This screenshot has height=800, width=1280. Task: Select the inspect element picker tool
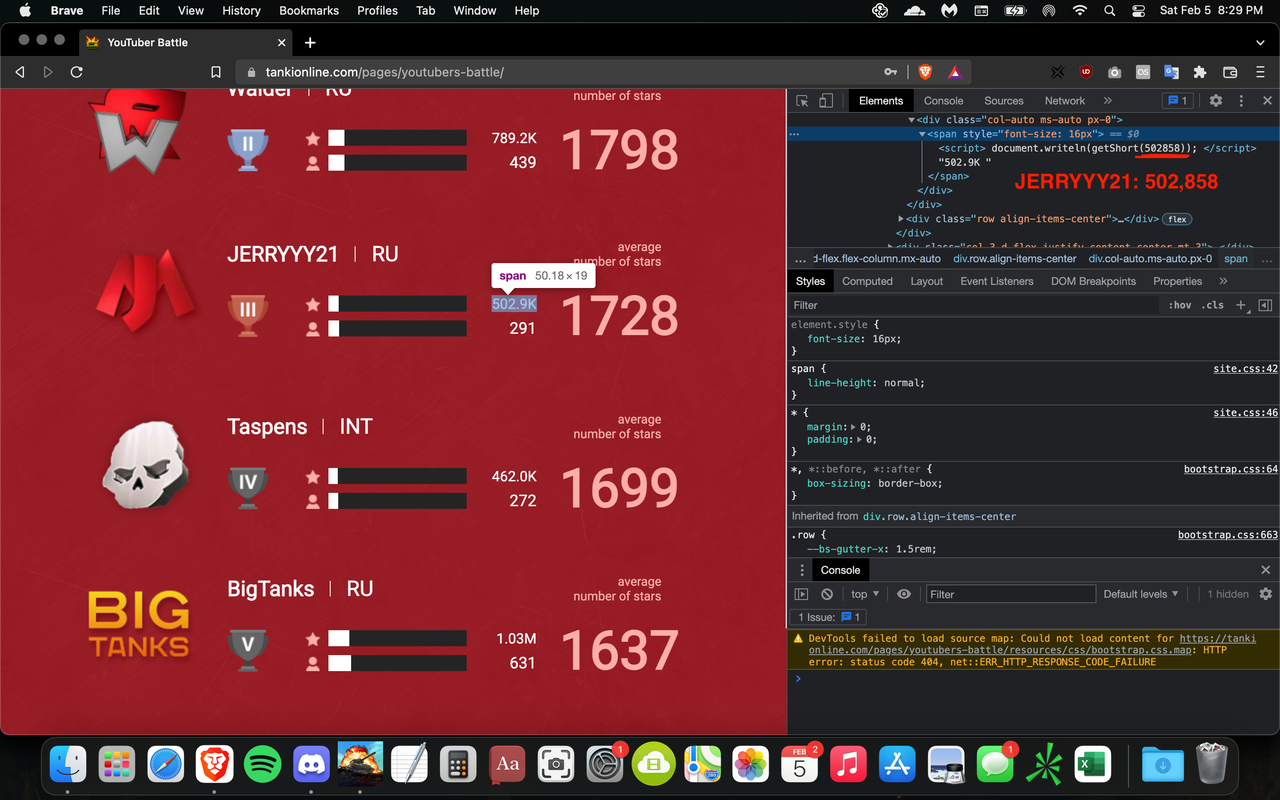801,100
